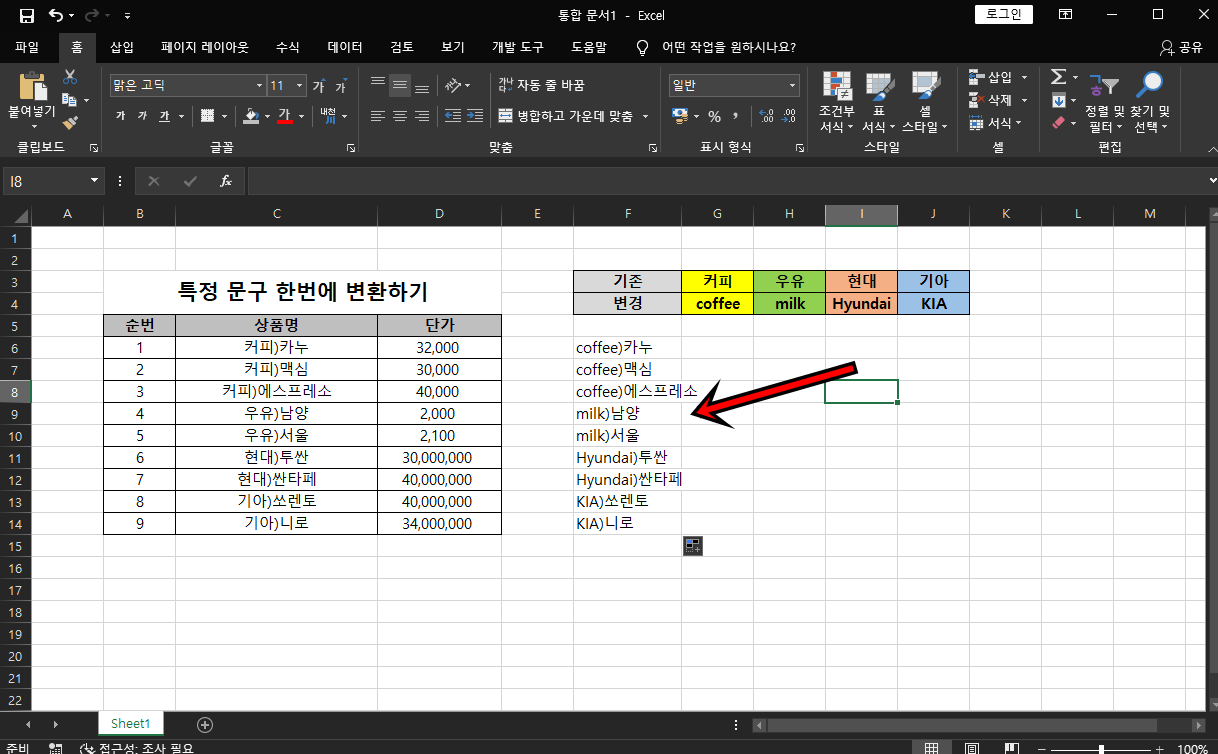1218x754 pixels.
Task: Open Cell Styles (셀 스타일)
Action: [925, 102]
